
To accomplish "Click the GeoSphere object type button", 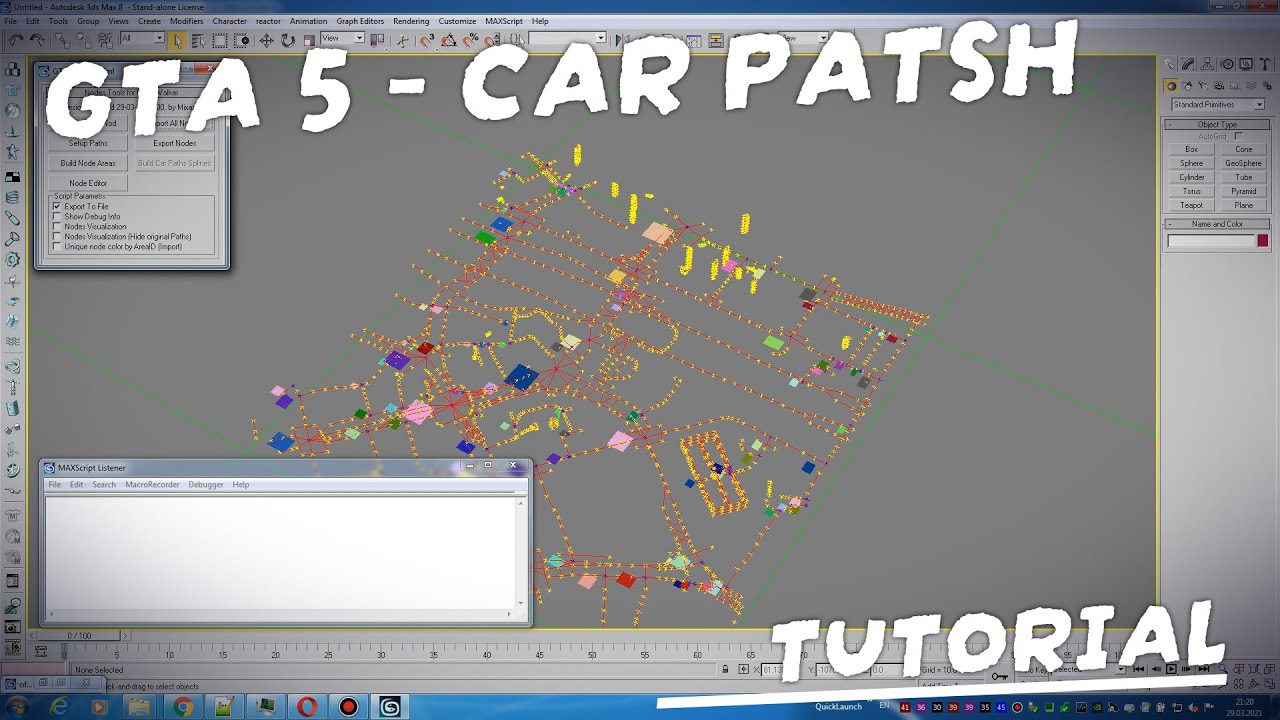I will click(x=1243, y=163).
